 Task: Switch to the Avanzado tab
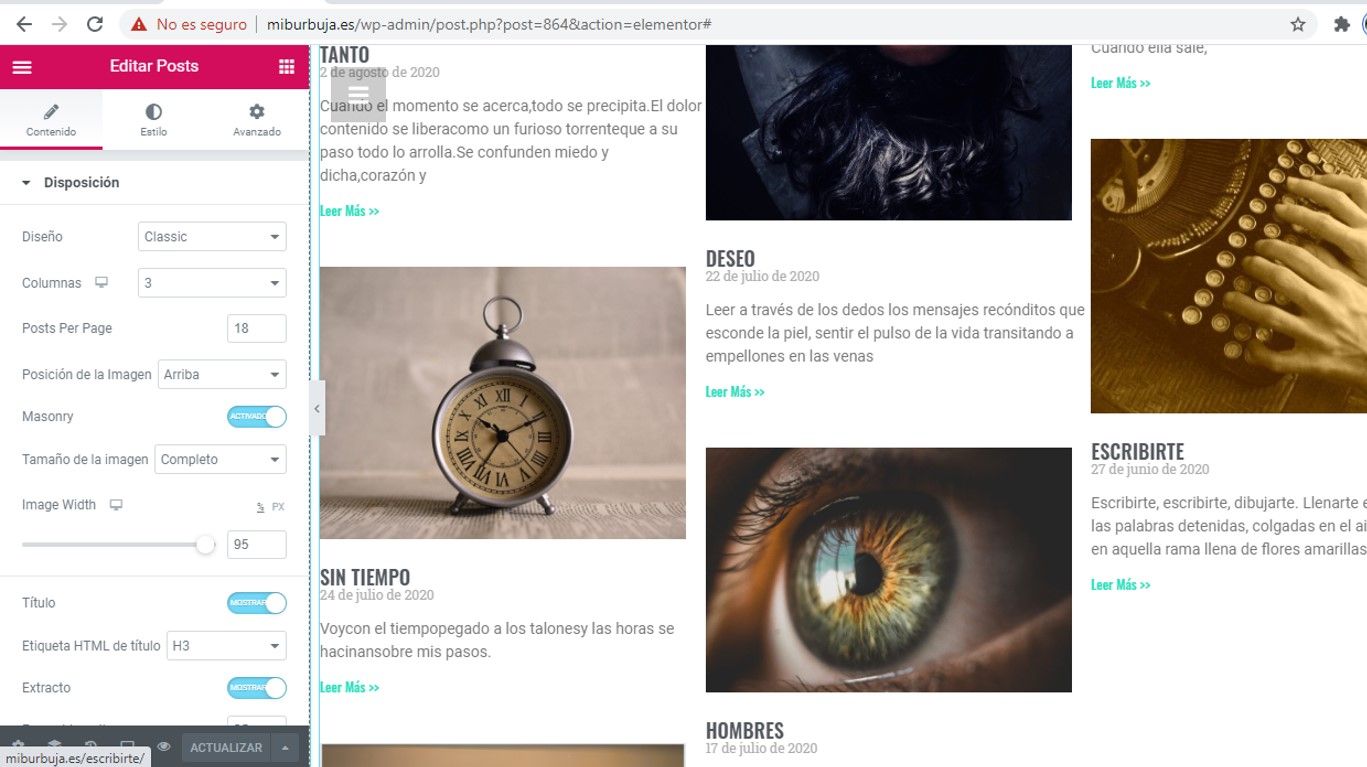(257, 119)
